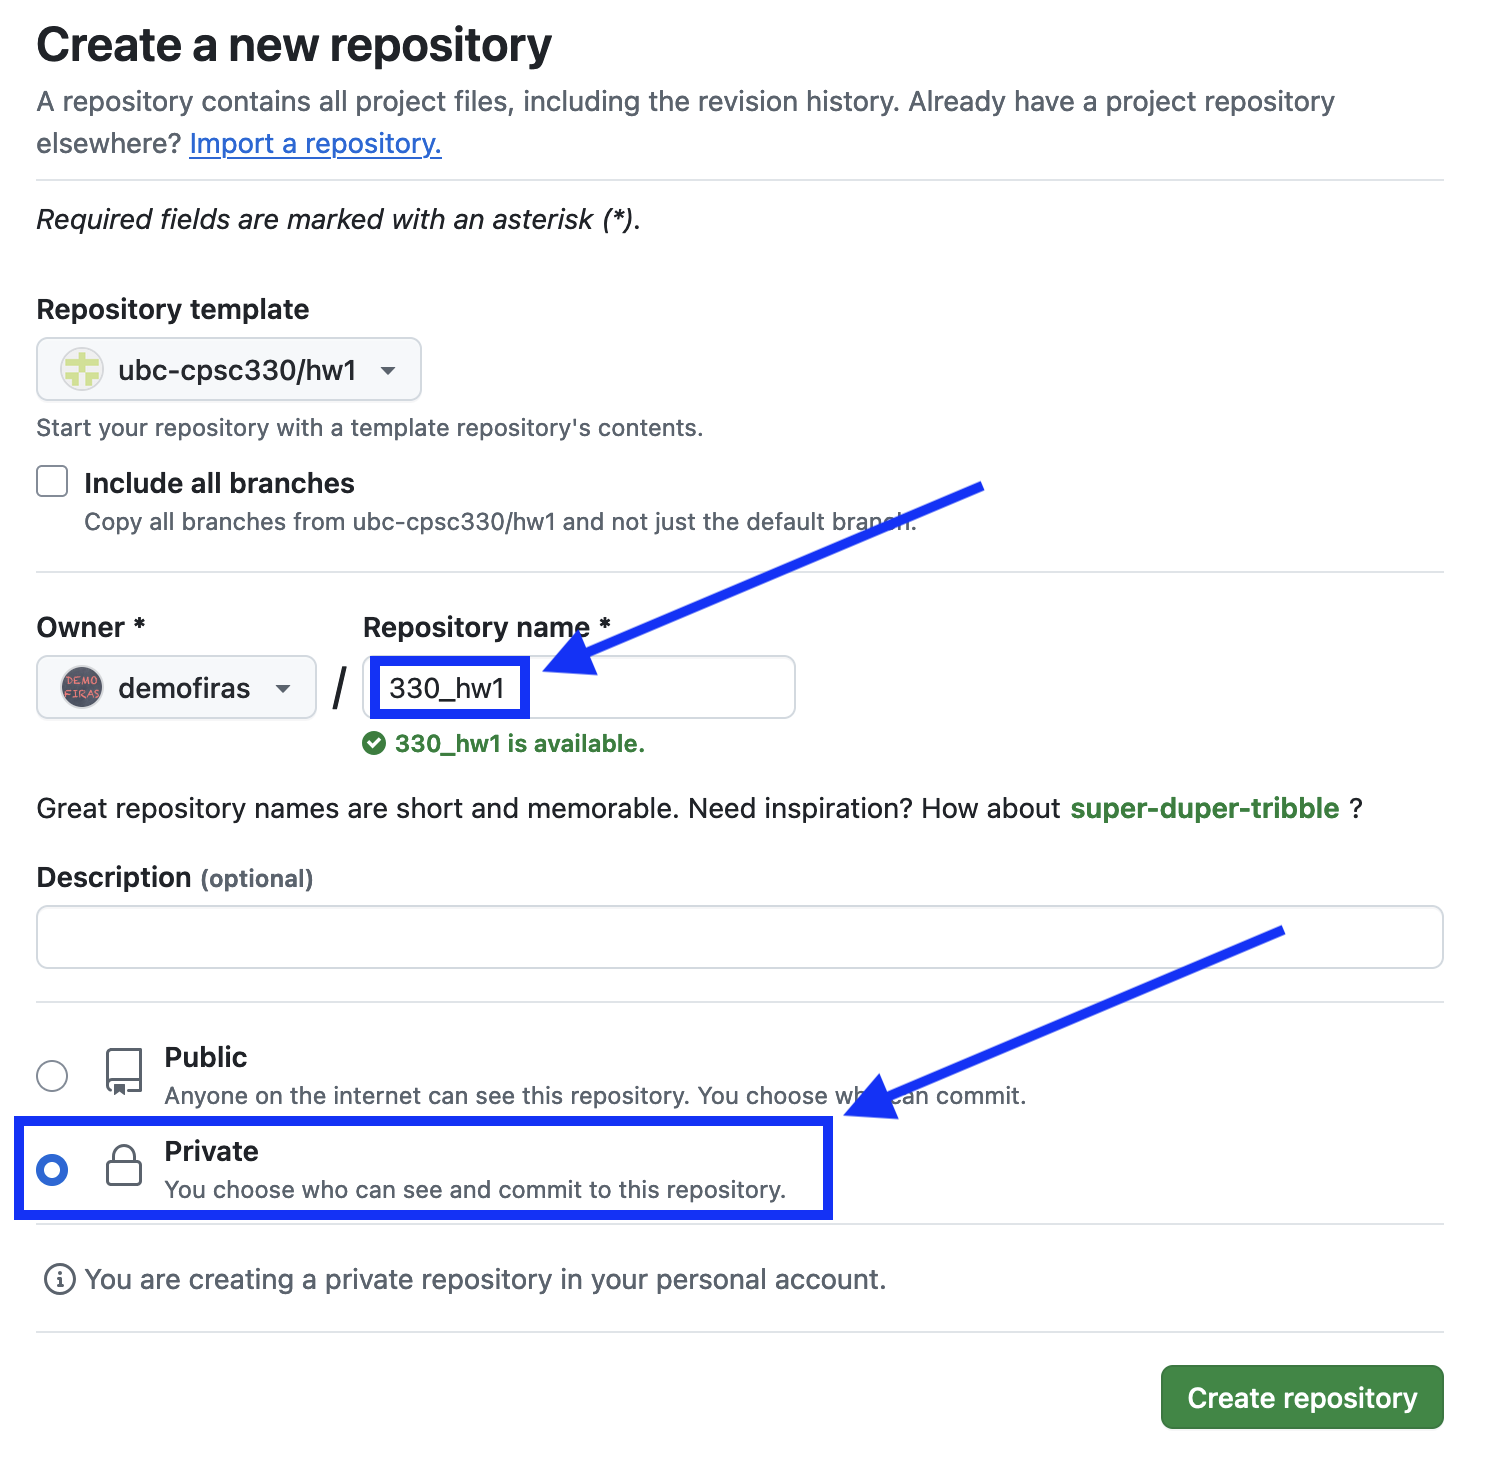Click the Include all branches label

pos(219,484)
